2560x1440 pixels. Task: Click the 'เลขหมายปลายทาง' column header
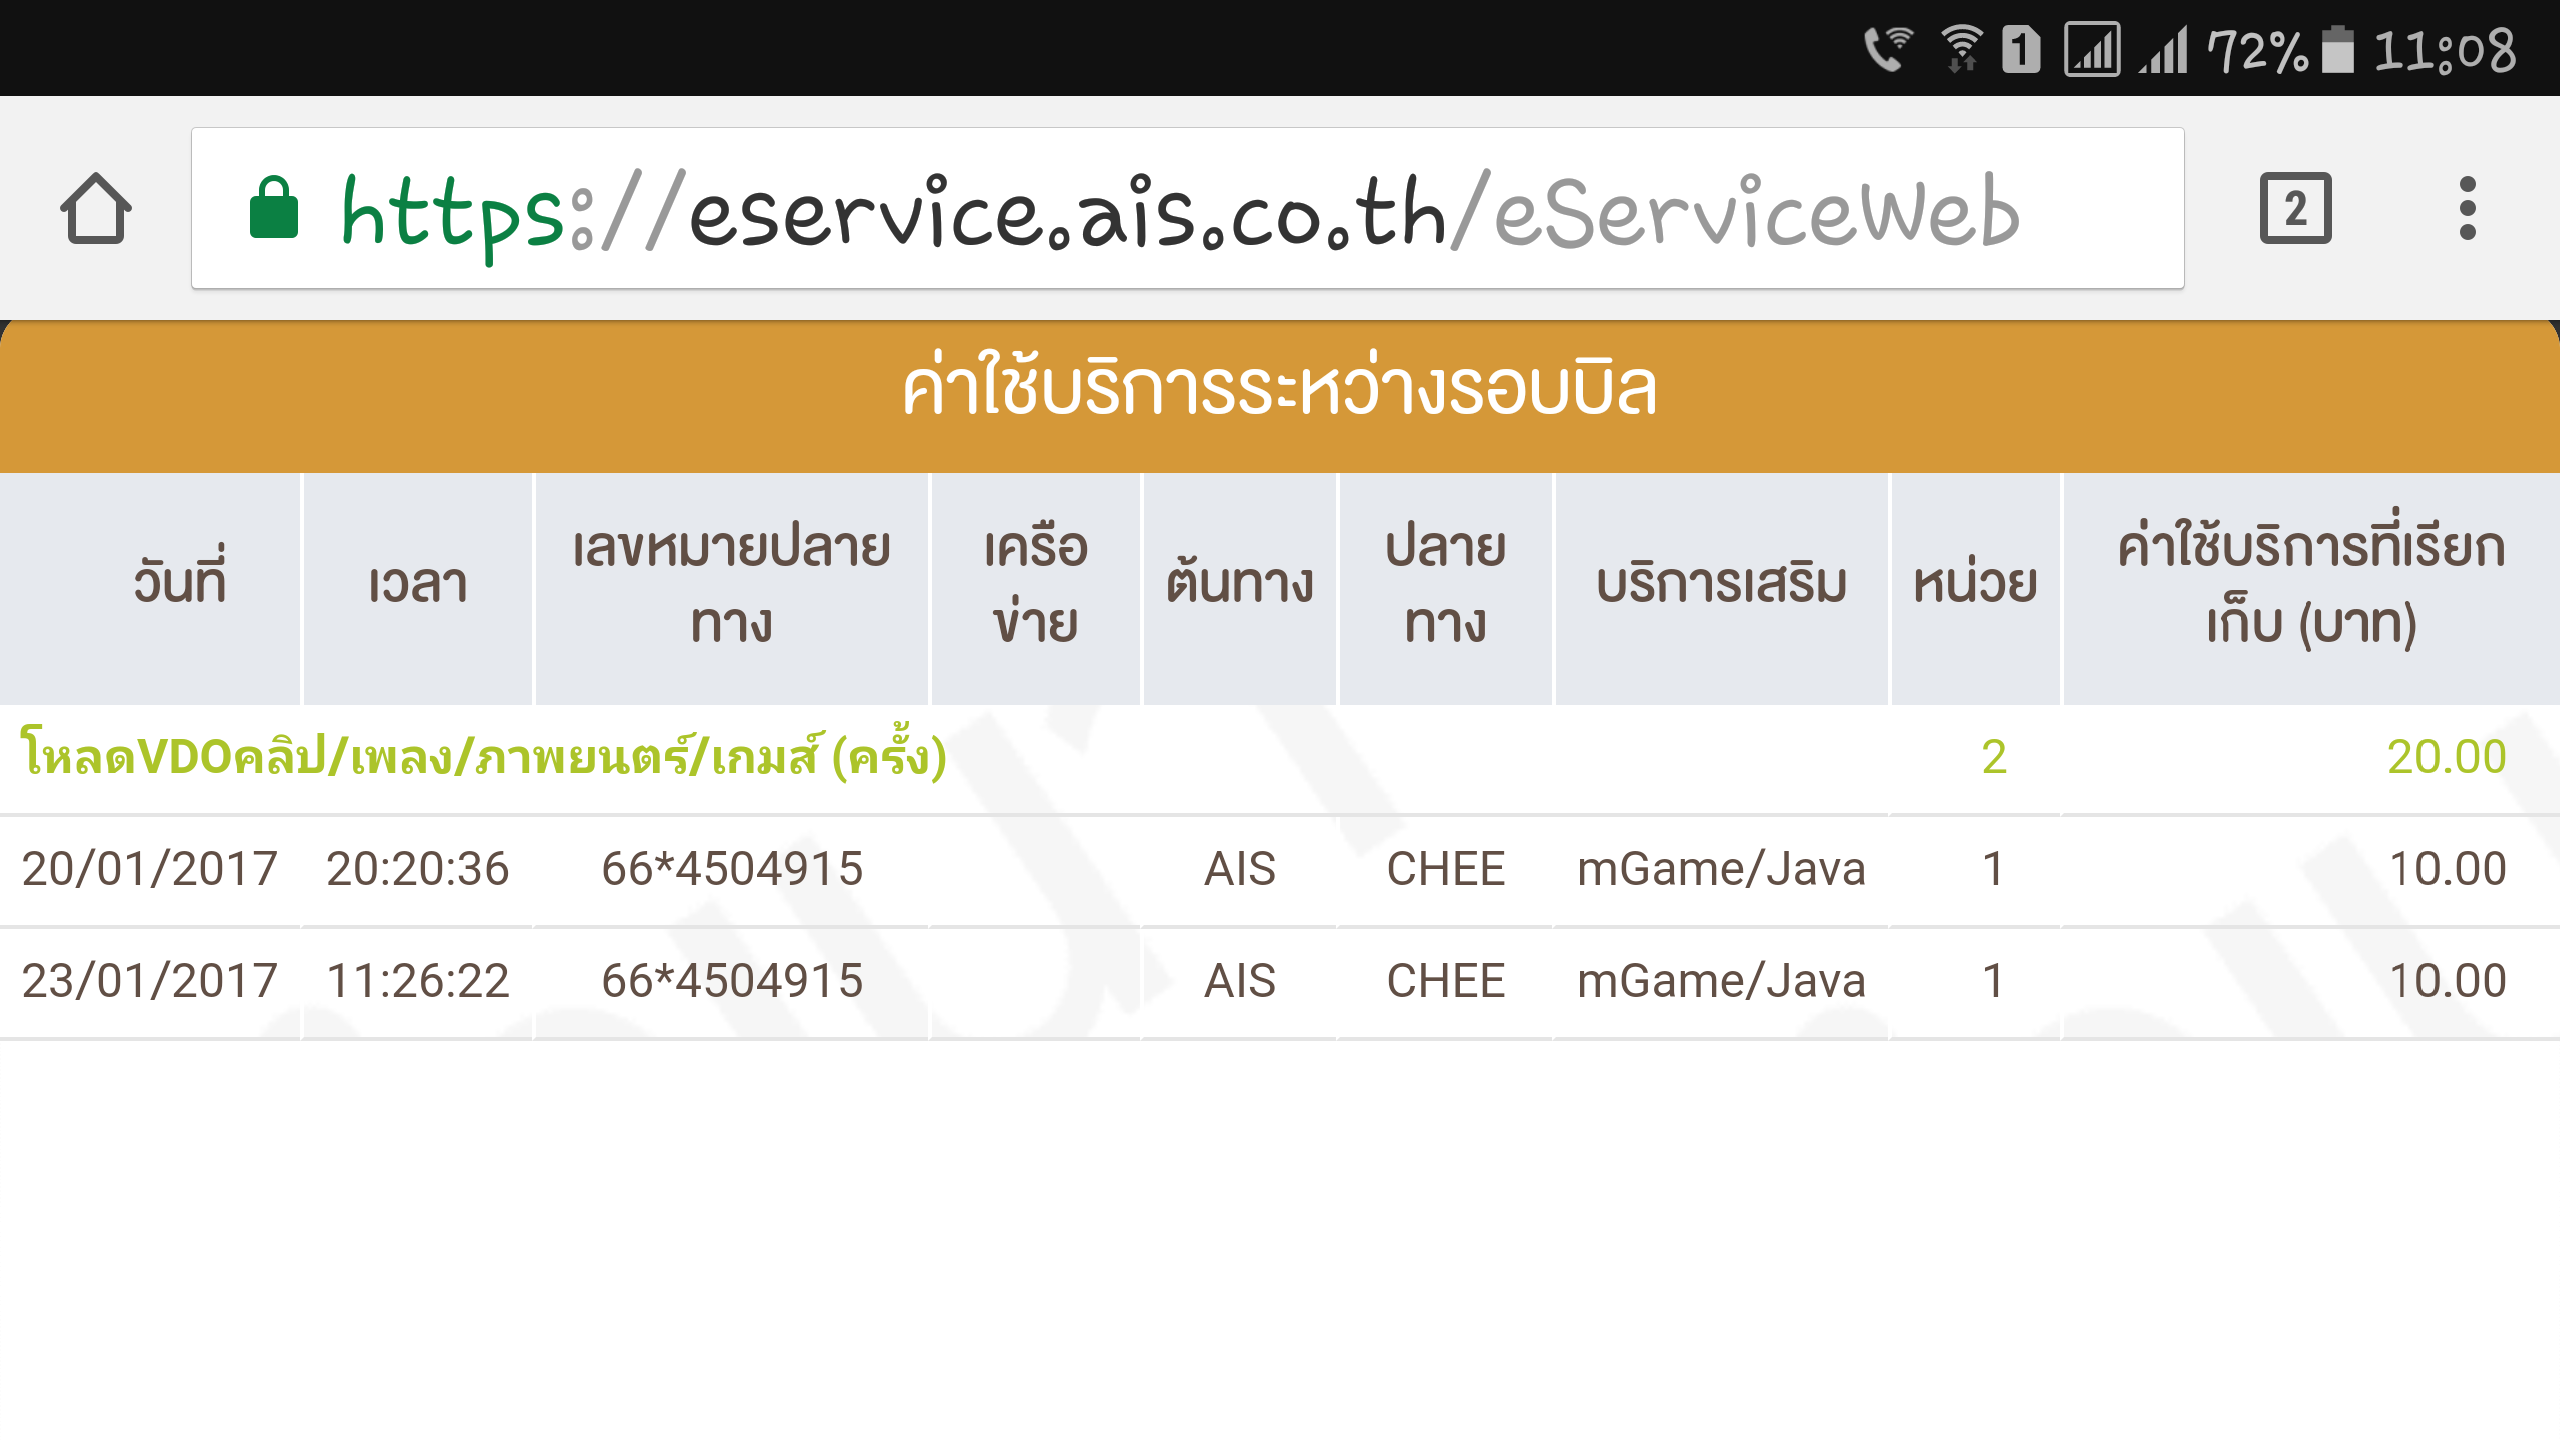click(x=732, y=584)
